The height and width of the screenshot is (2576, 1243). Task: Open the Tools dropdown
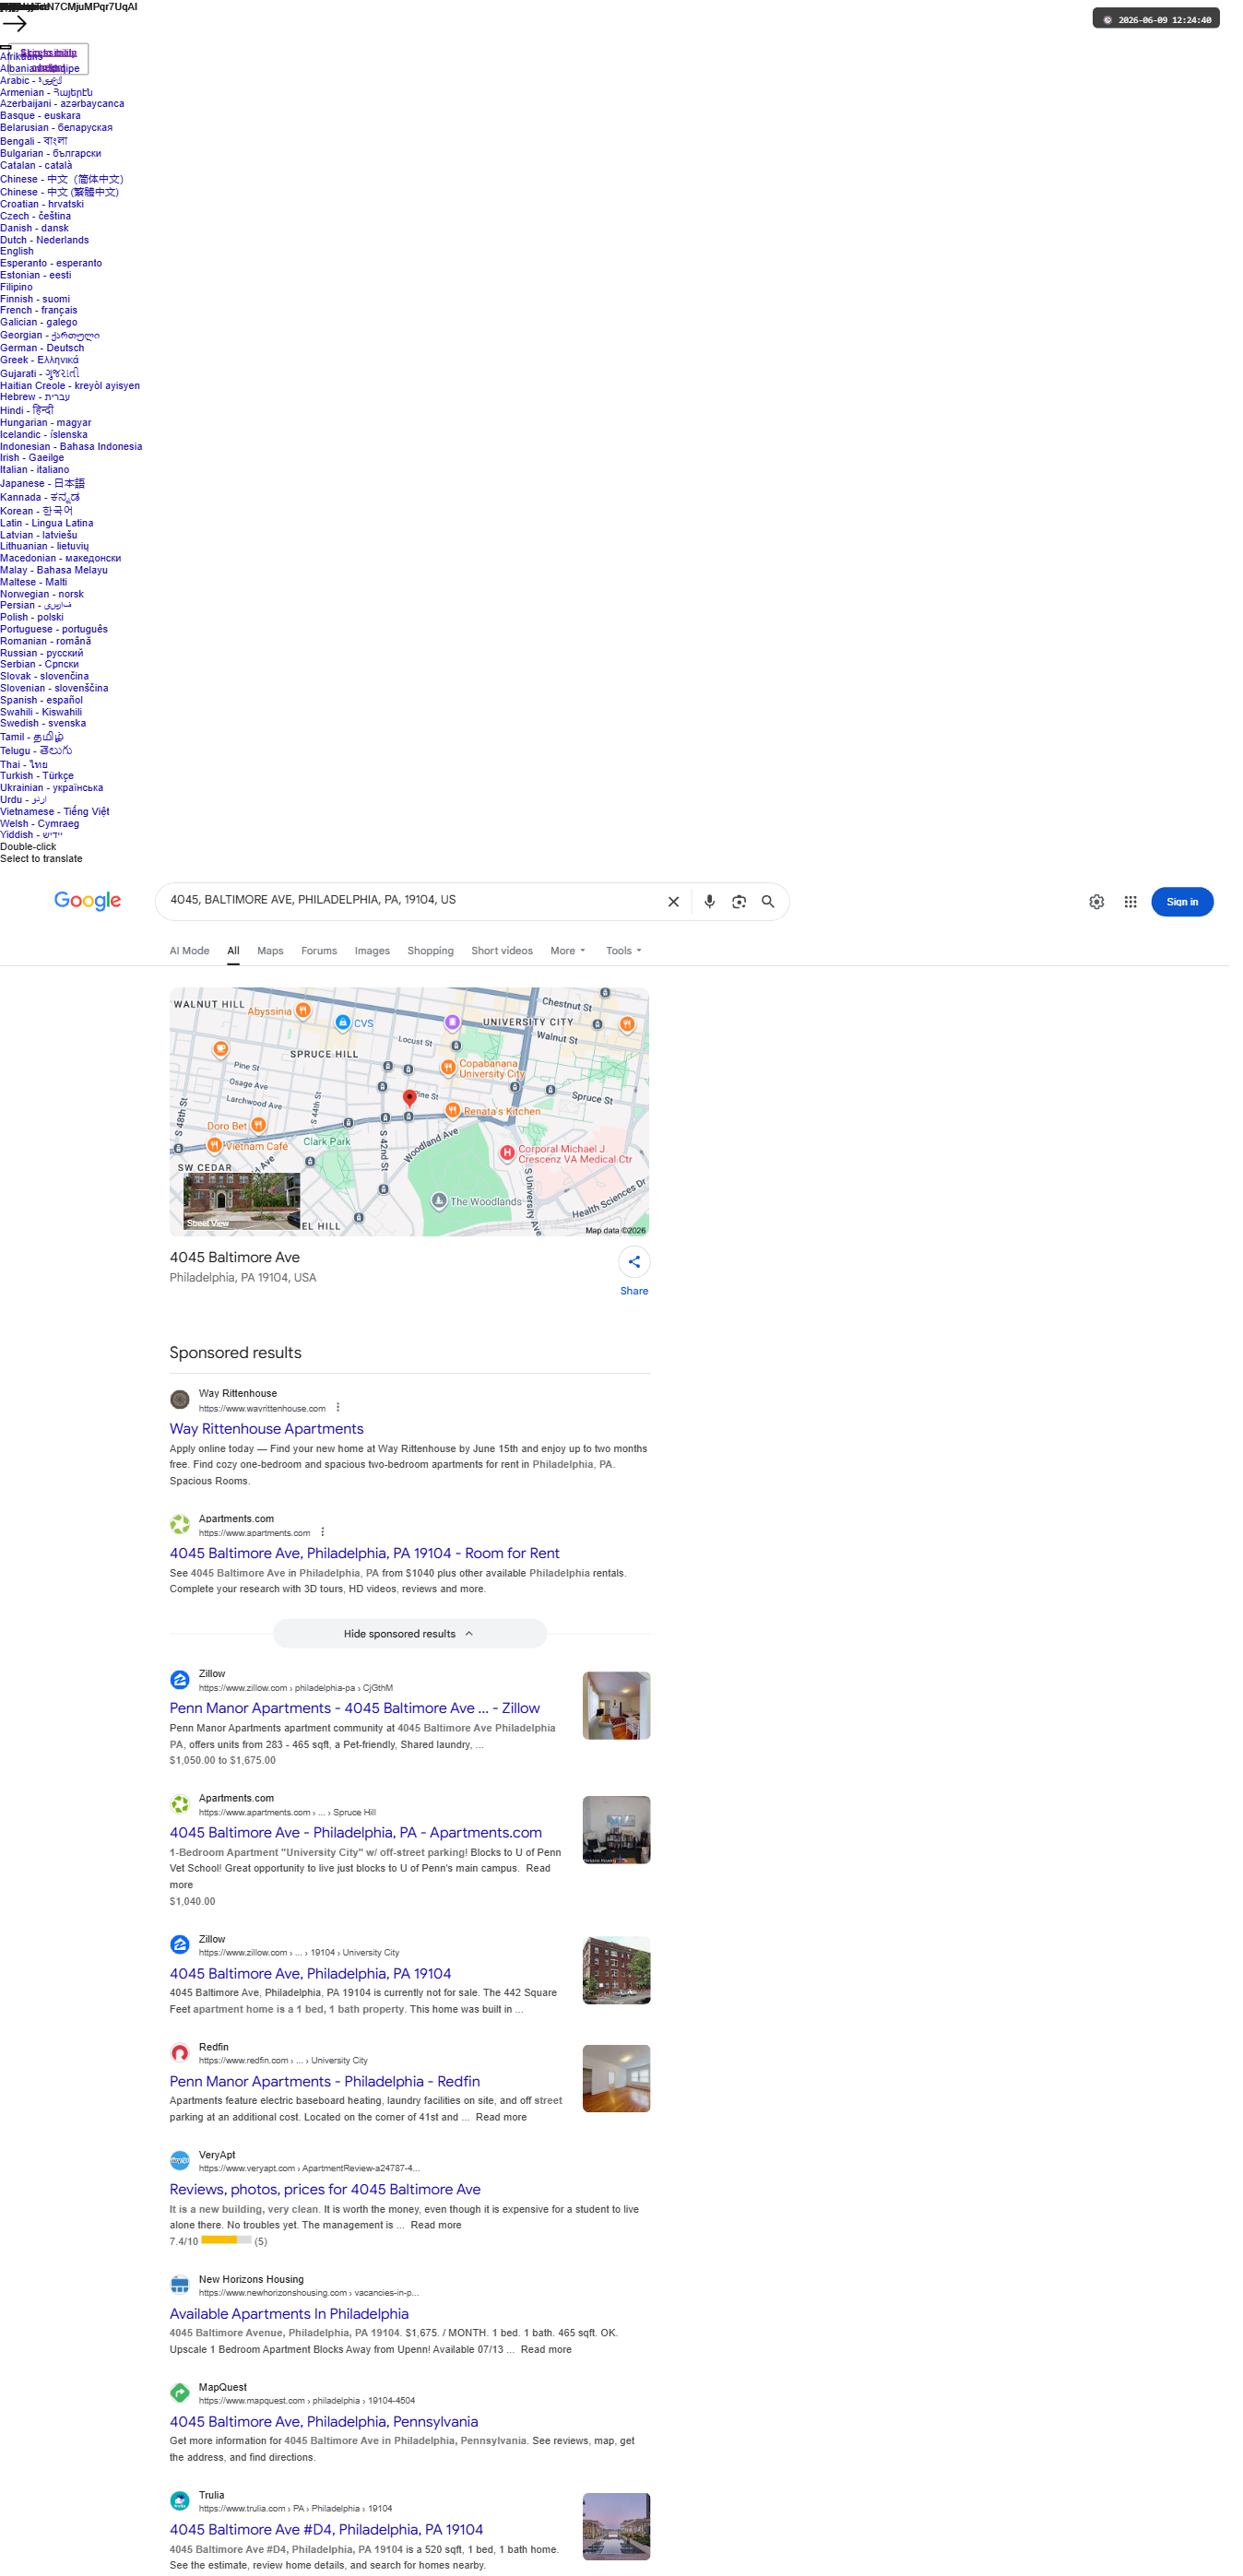(x=623, y=951)
